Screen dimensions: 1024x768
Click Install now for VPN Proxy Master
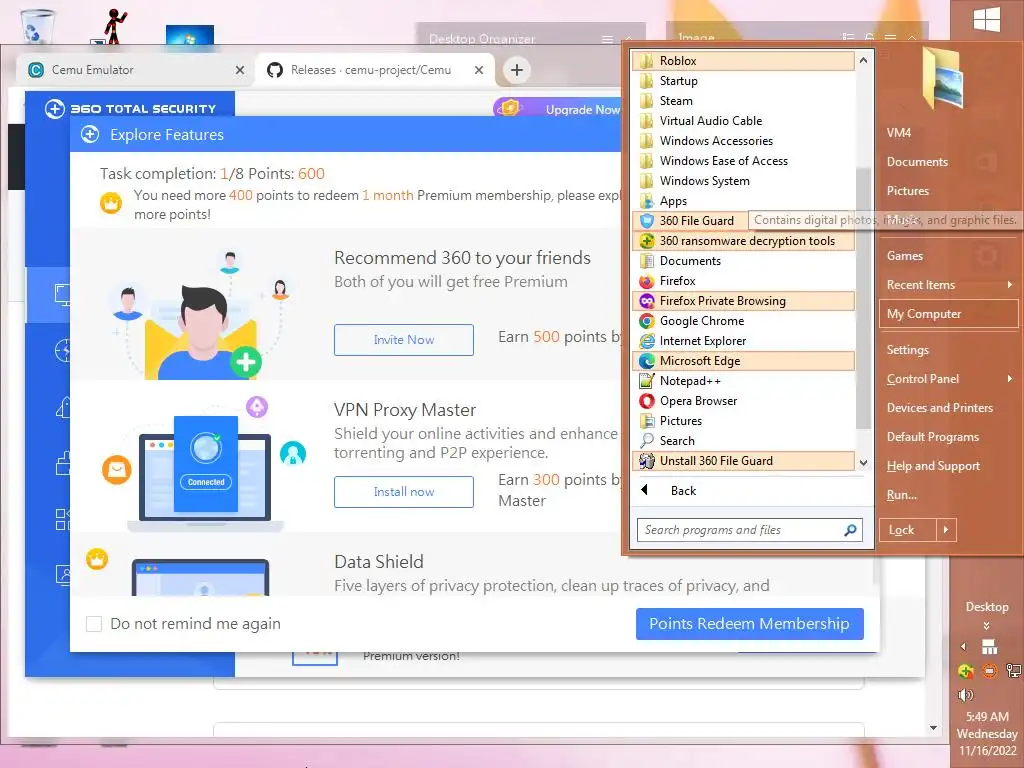tap(404, 492)
